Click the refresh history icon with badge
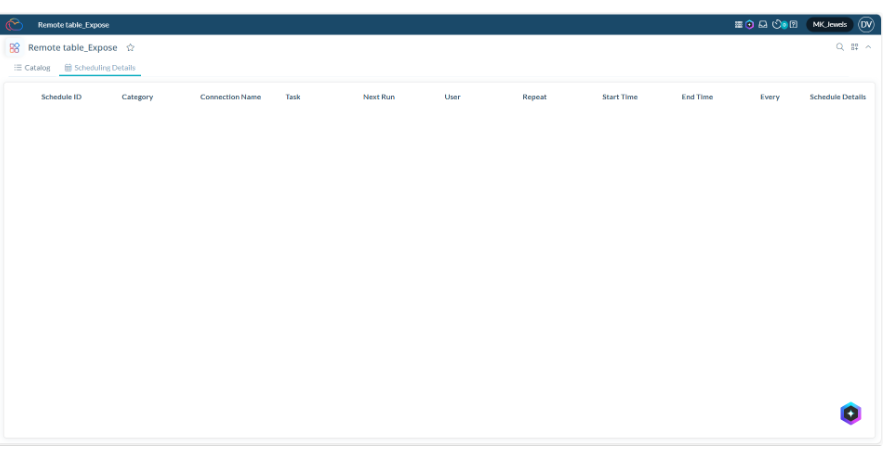 coord(779,24)
